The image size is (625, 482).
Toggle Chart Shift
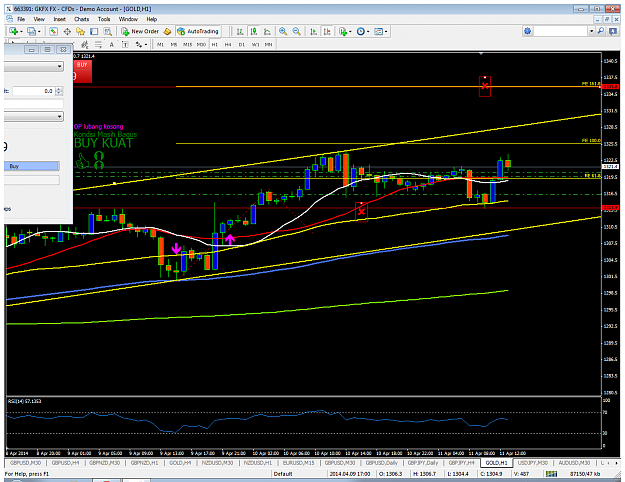point(327,31)
